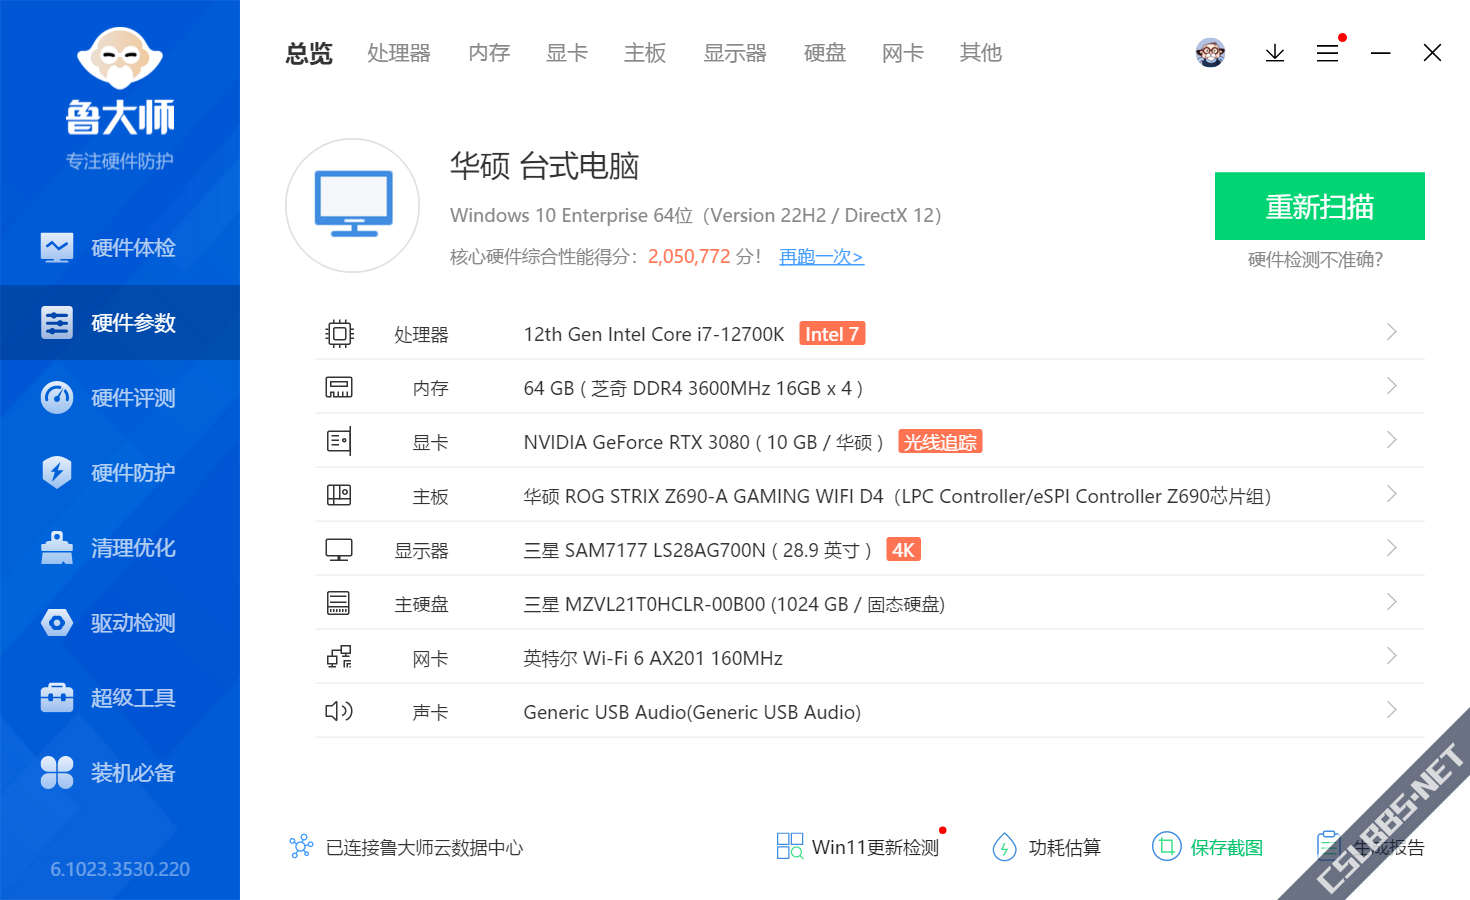
Task: Click 已连接鲁大师云数据中心 status text
Action: tap(425, 848)
